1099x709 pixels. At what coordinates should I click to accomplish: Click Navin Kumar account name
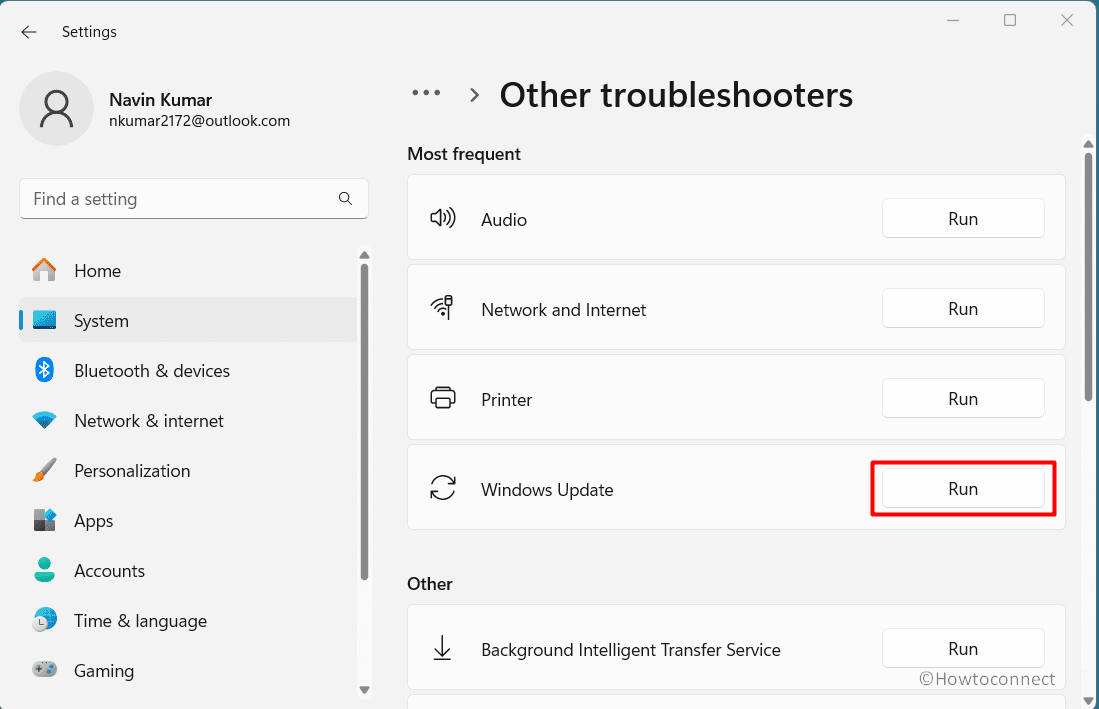[161, 99]
